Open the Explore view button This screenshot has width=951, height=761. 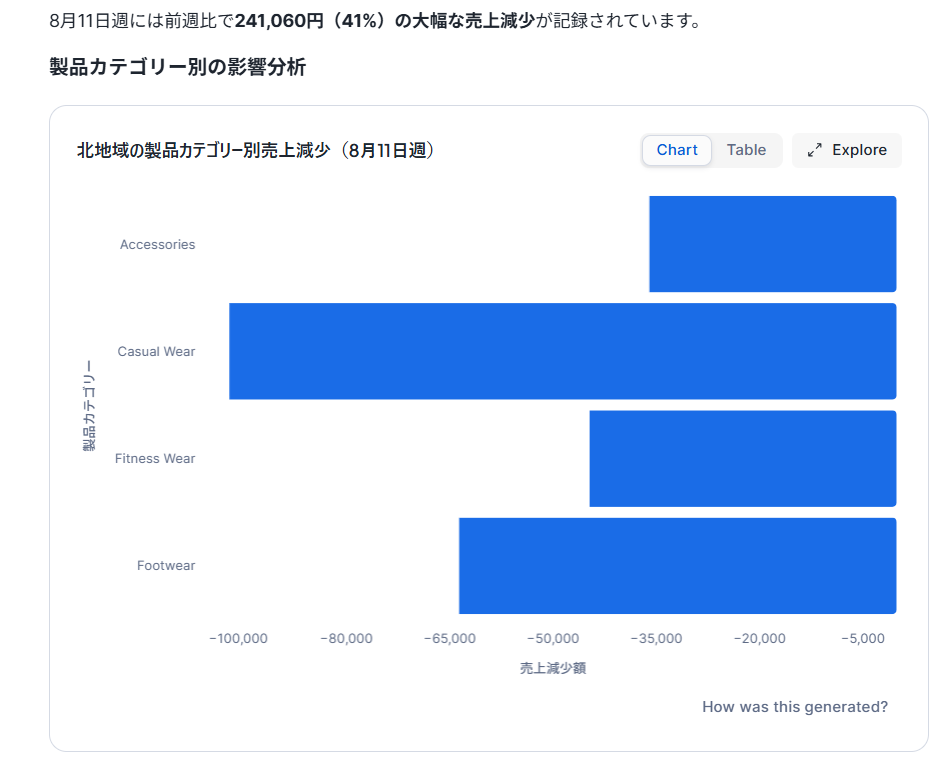tap(847, 150)
